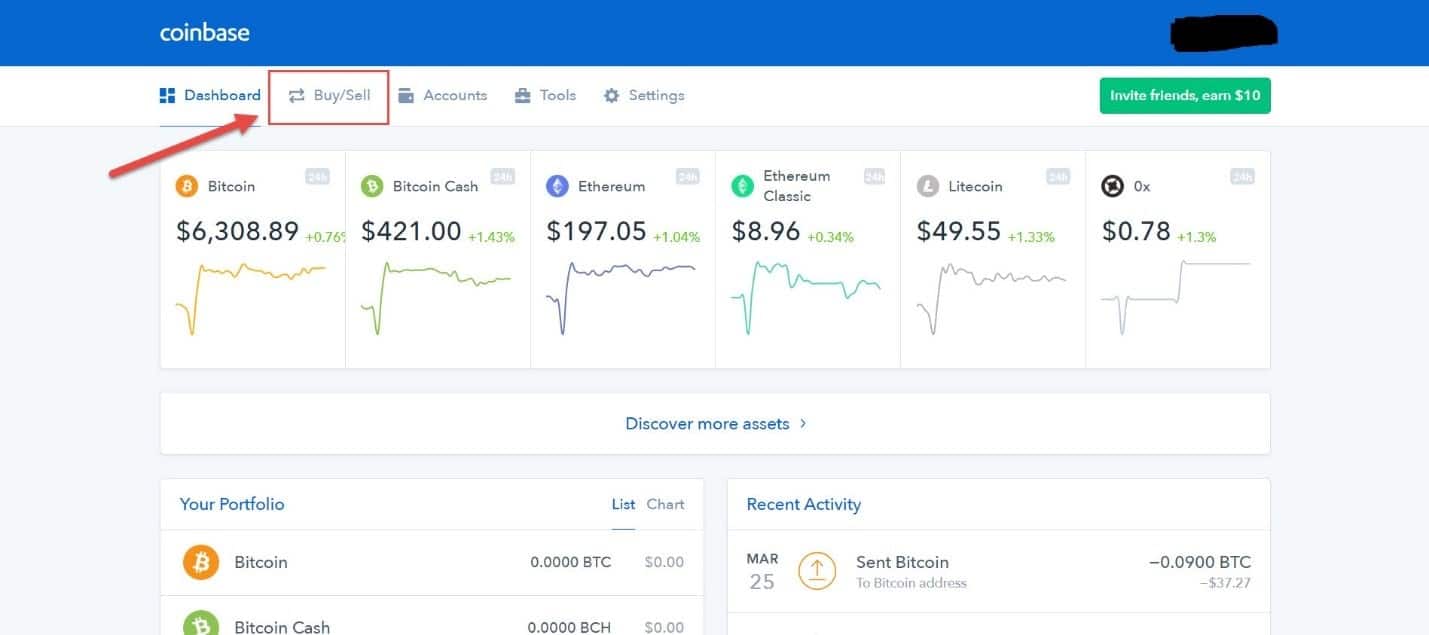
Task: Click the 0.0000 BCH balance
Action: click(570, 628)
